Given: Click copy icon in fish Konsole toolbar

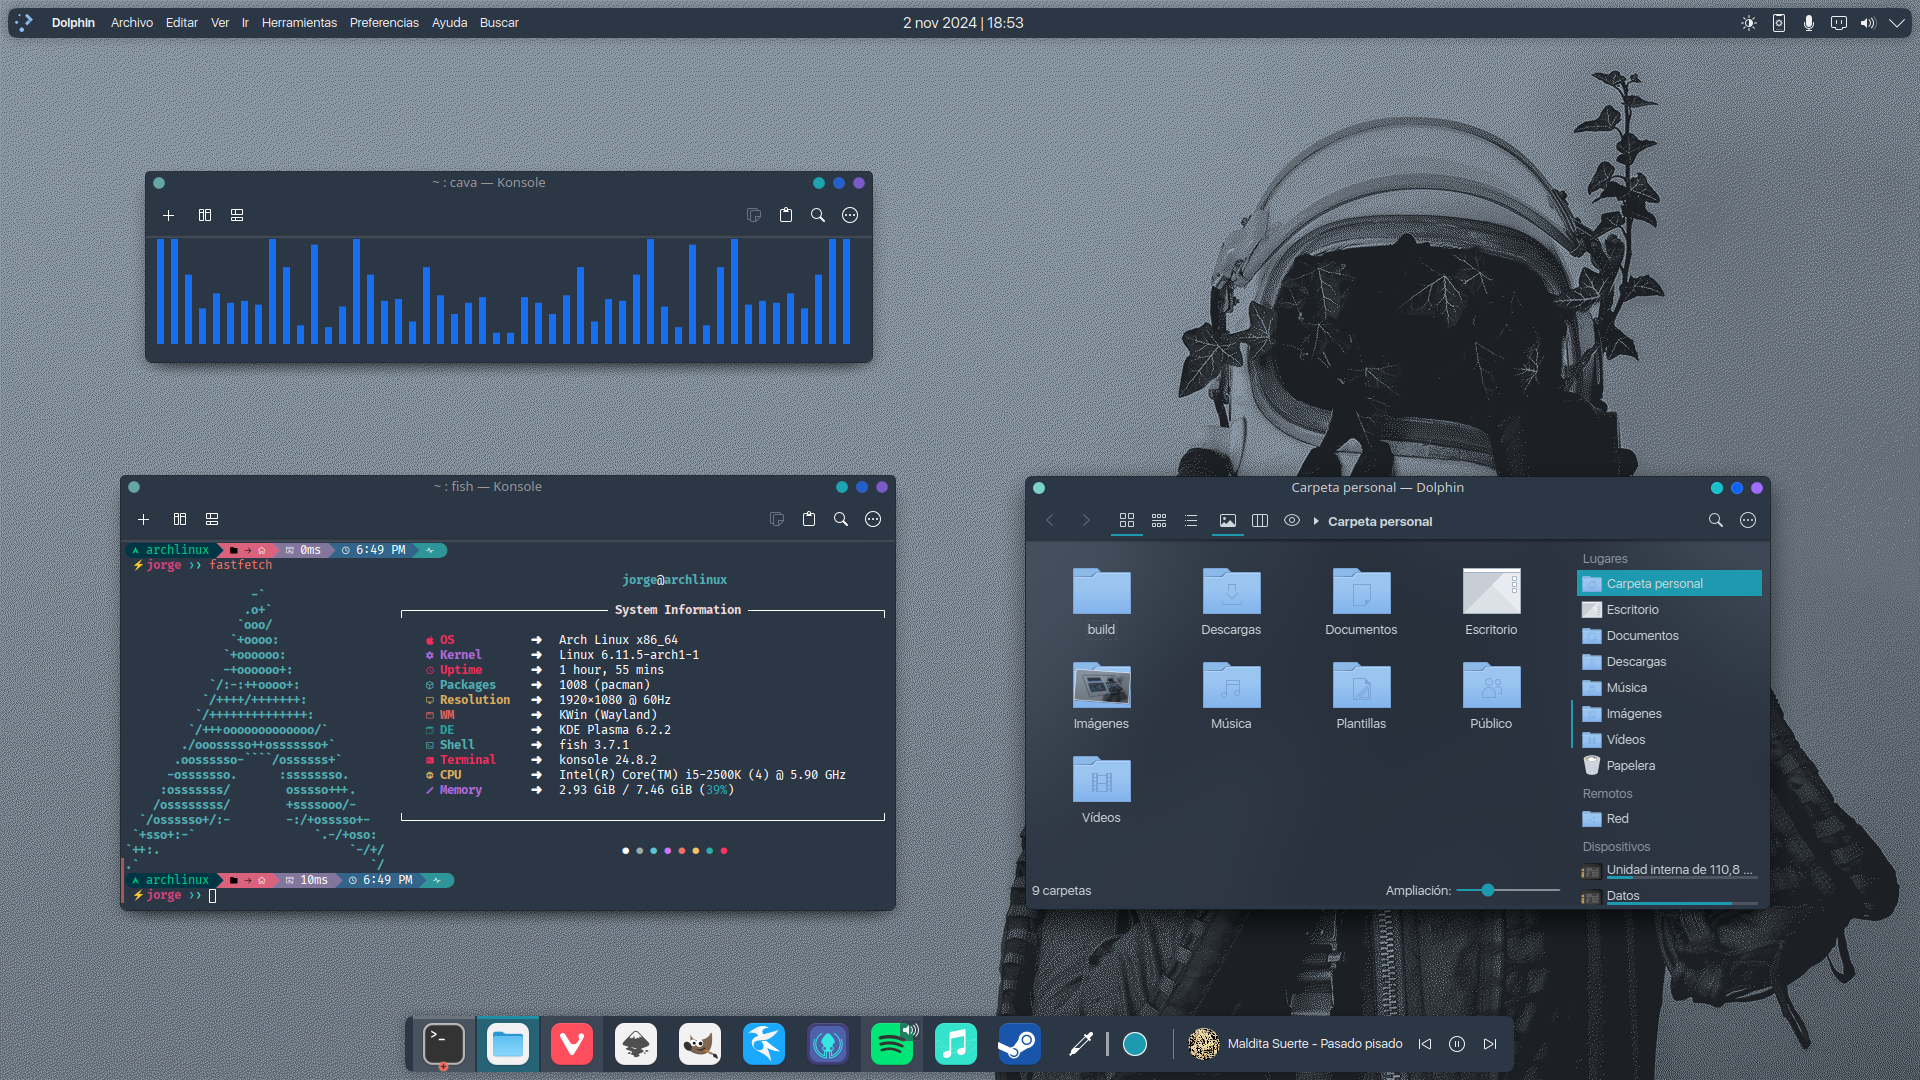Looking at the screenshot, I should (777, 519).
